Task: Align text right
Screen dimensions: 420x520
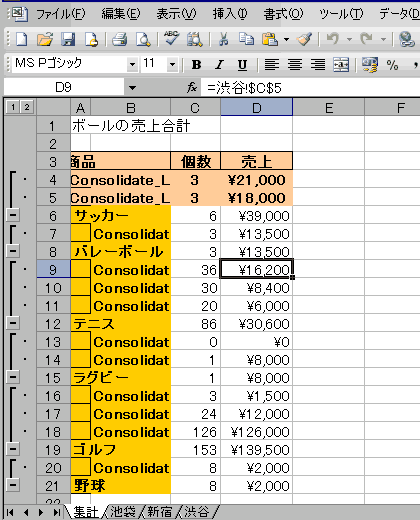Action: pyautogui.click(x=318, y=64)
